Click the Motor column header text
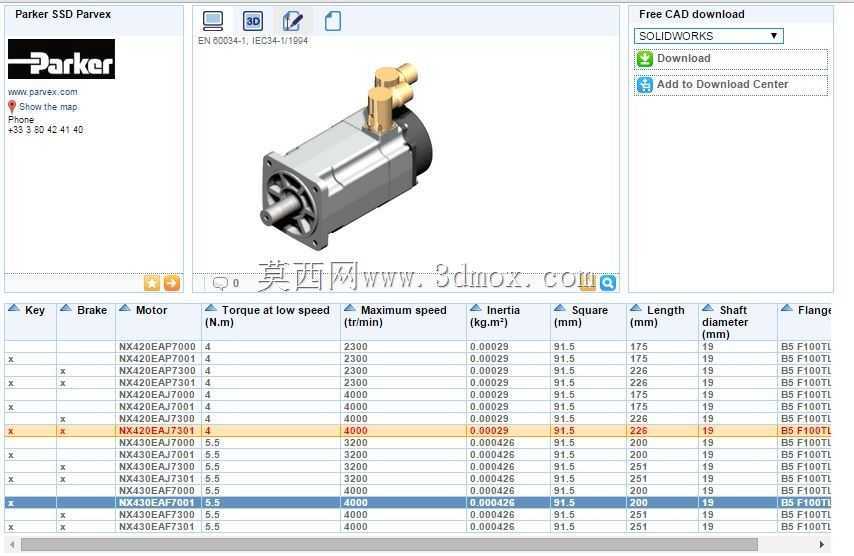Image resolution: width=854 pixels, height=556 pixels. click(151, 310)
